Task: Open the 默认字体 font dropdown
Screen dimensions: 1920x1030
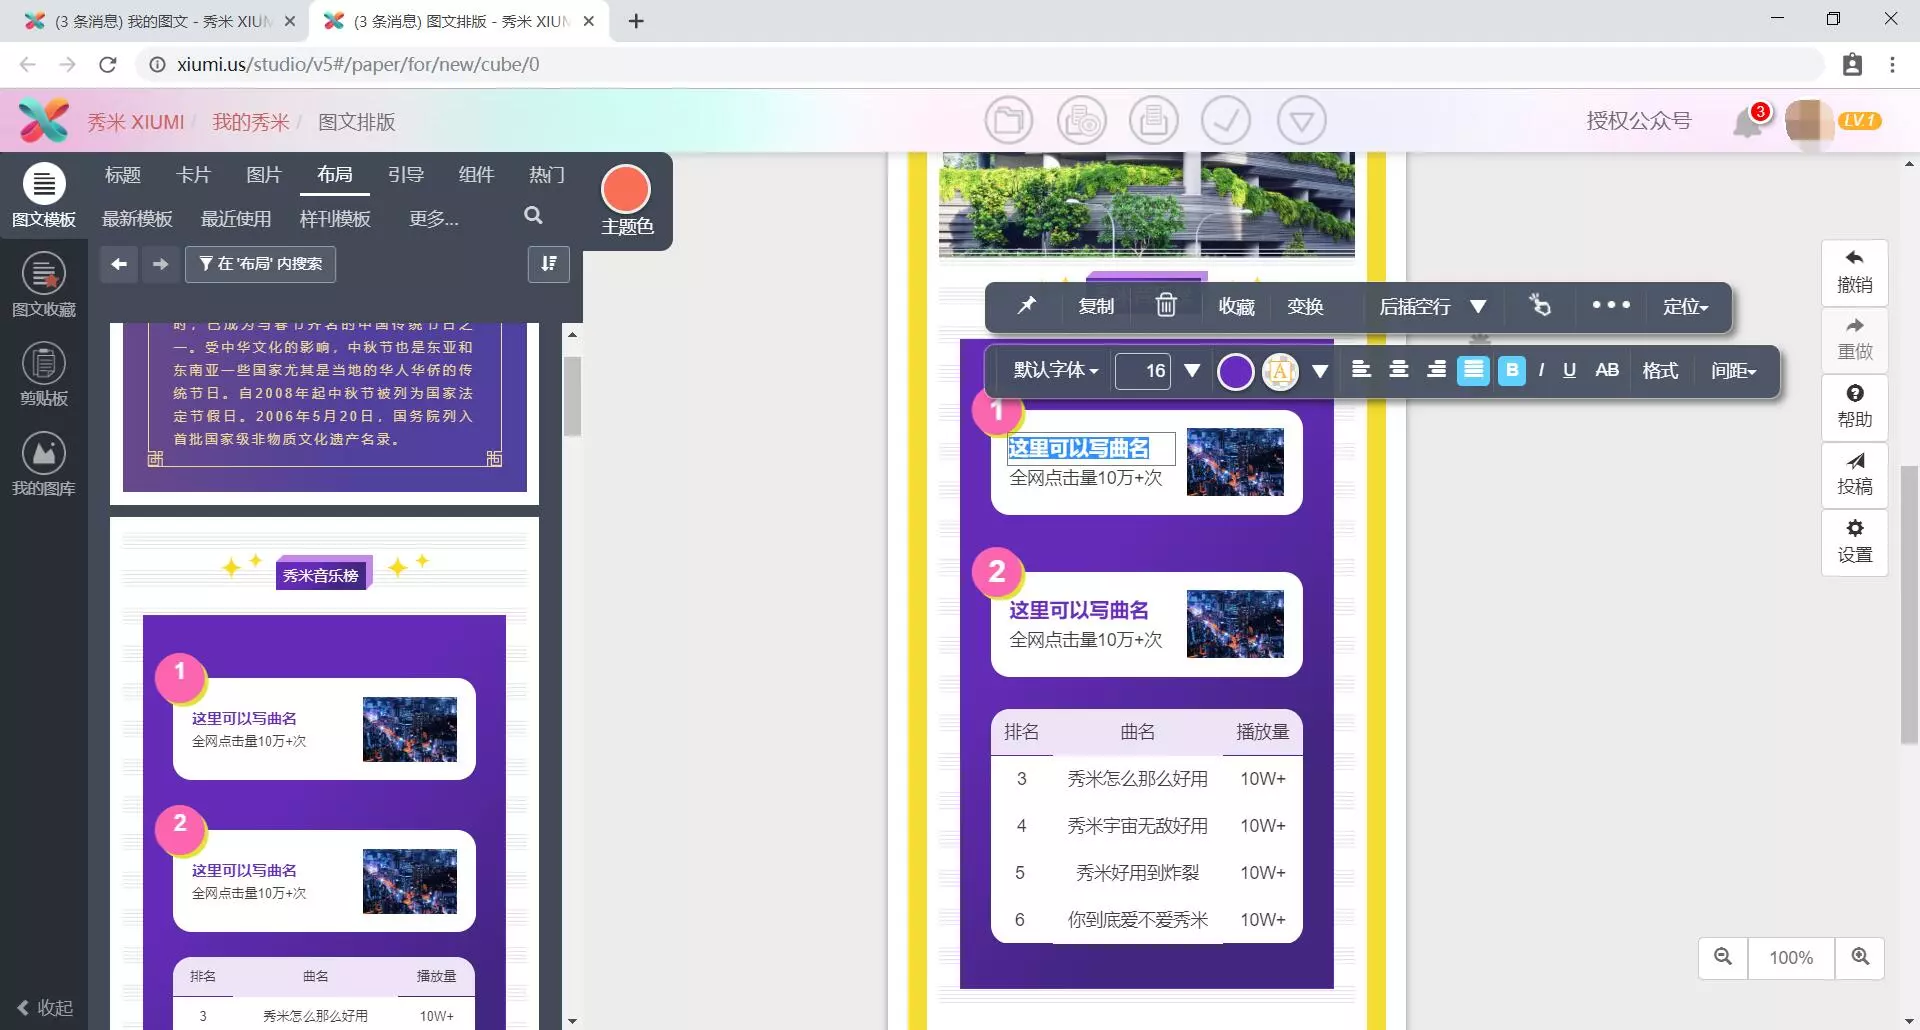Action: point(1055,370)
